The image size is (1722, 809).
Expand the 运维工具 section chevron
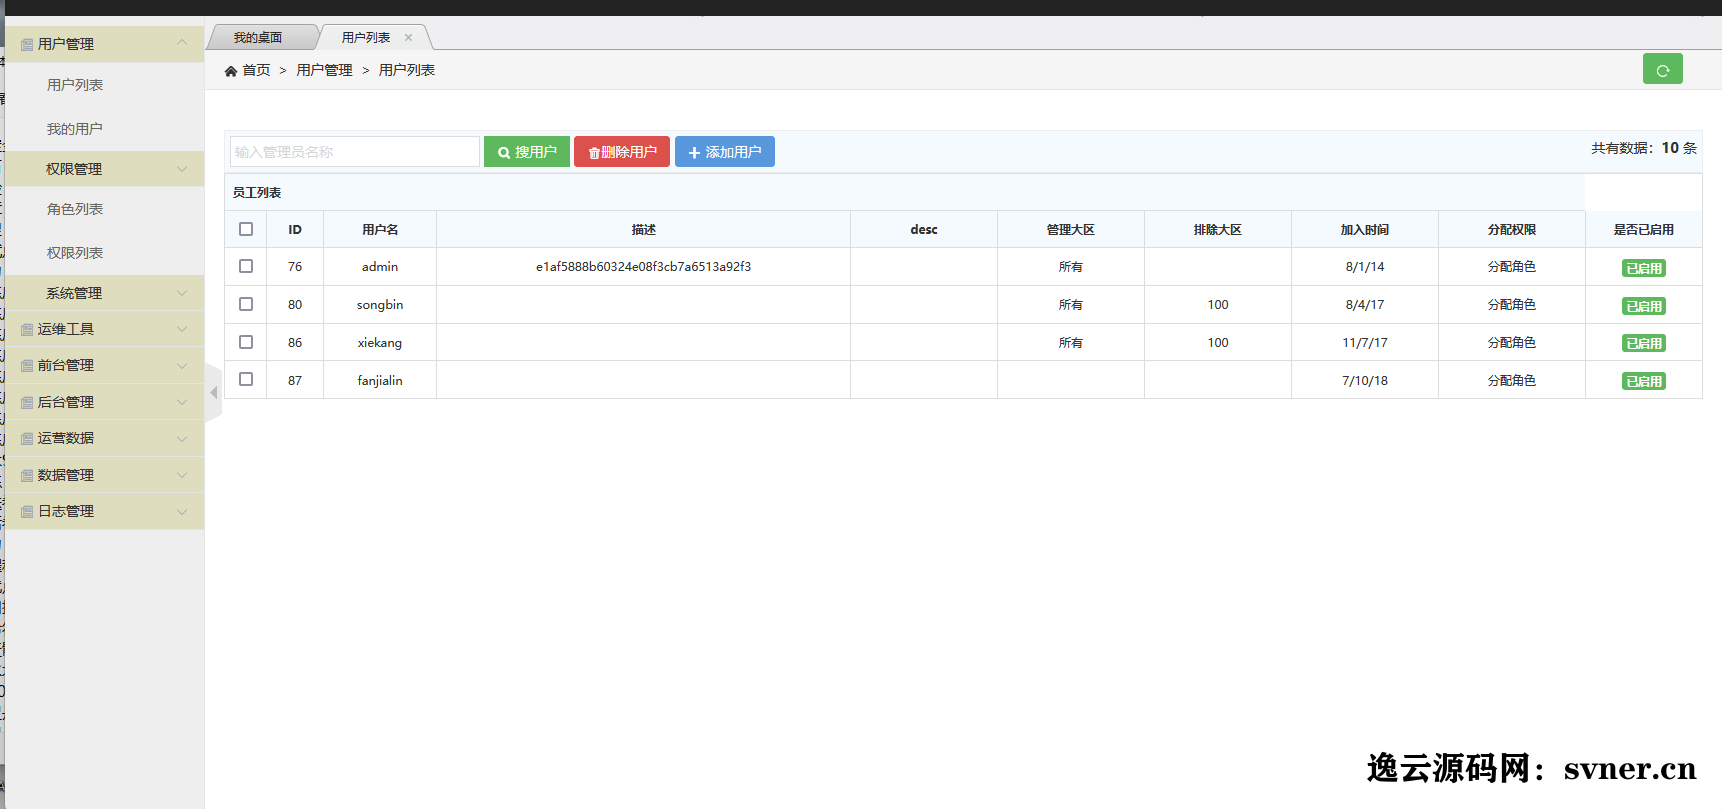pos(182,329)
